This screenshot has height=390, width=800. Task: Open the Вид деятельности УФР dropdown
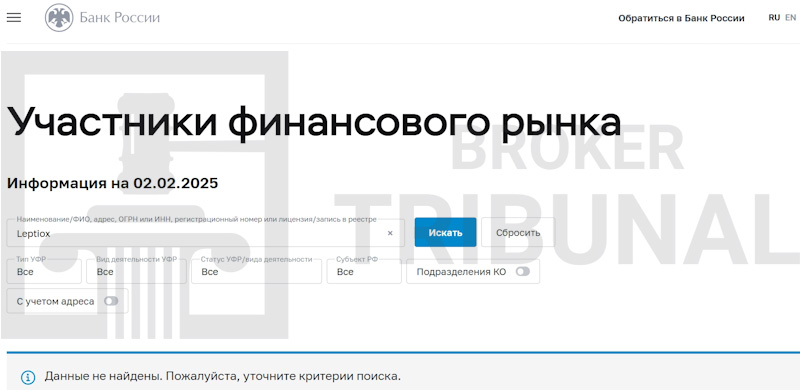pos(136,271)
